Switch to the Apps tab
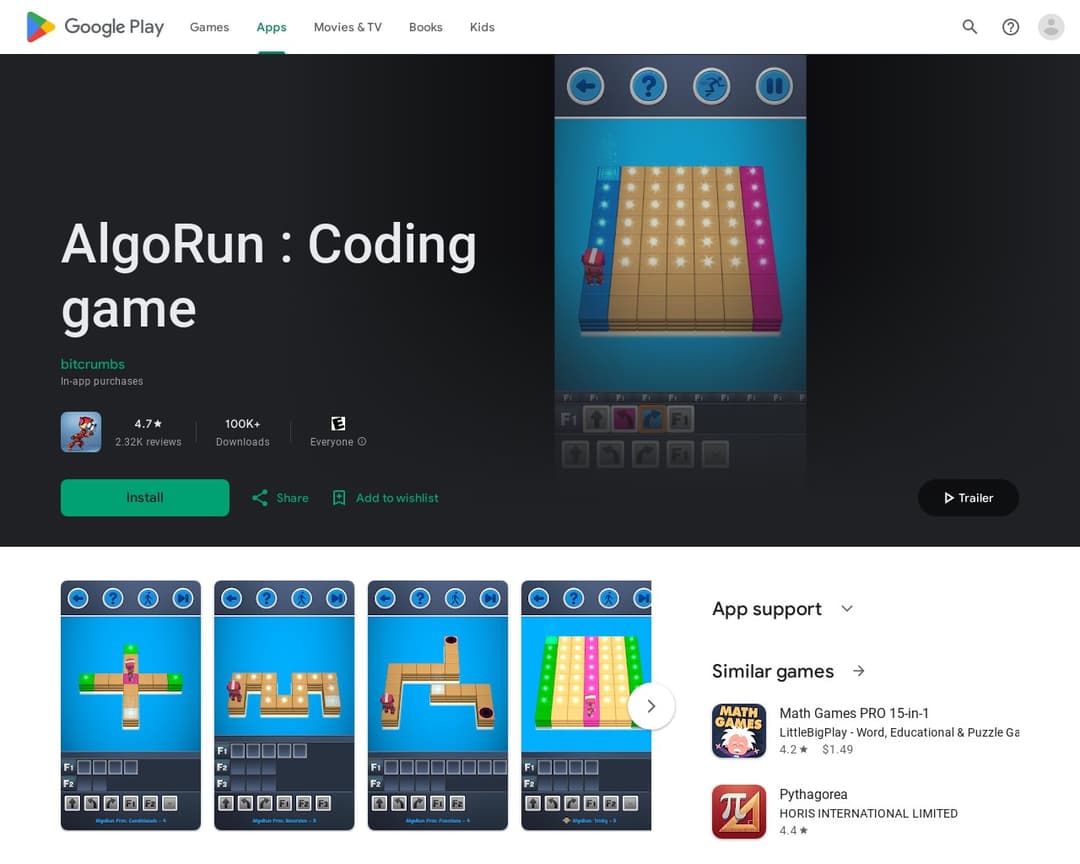Viewport: 1080px width, 864px height. pyautogui.click(x=271, y=27)
